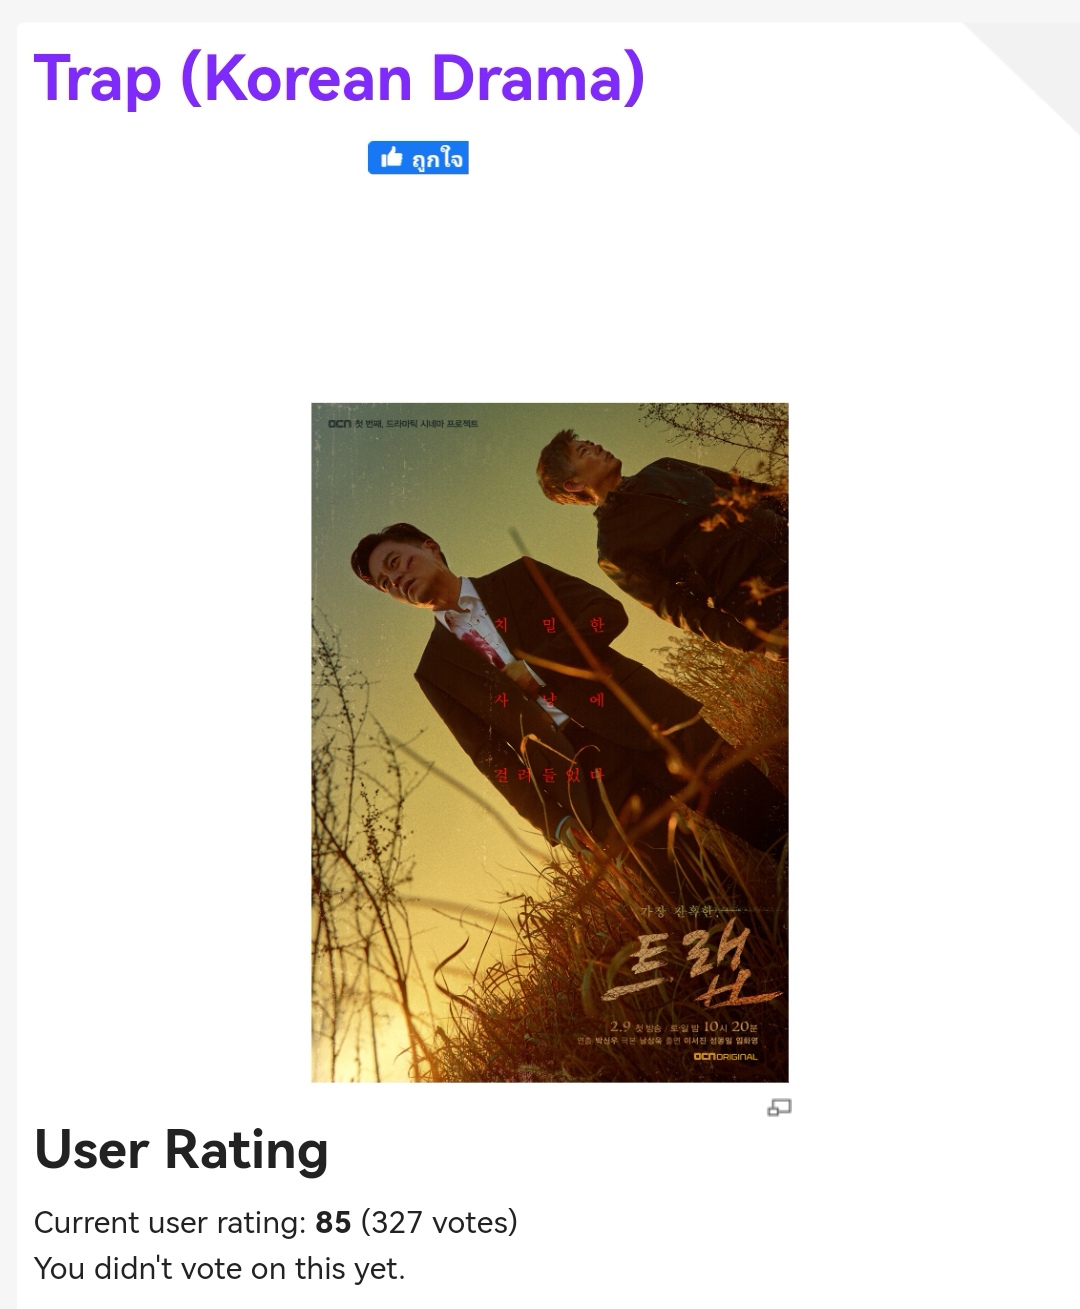Click the 2.9 premiere date on poster

pos(620,1026)
